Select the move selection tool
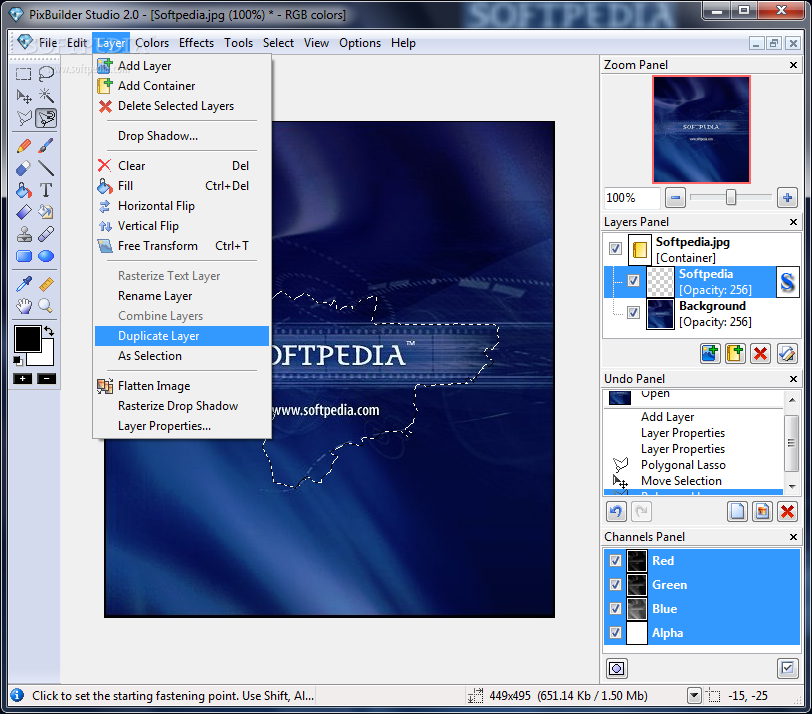 23,96
